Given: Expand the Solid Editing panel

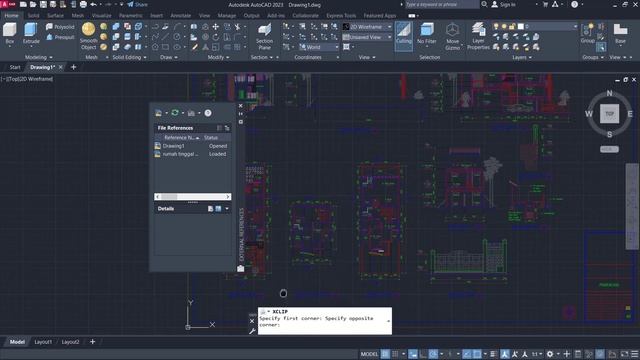Looking at the screenshot, I should tap(129, 58).
